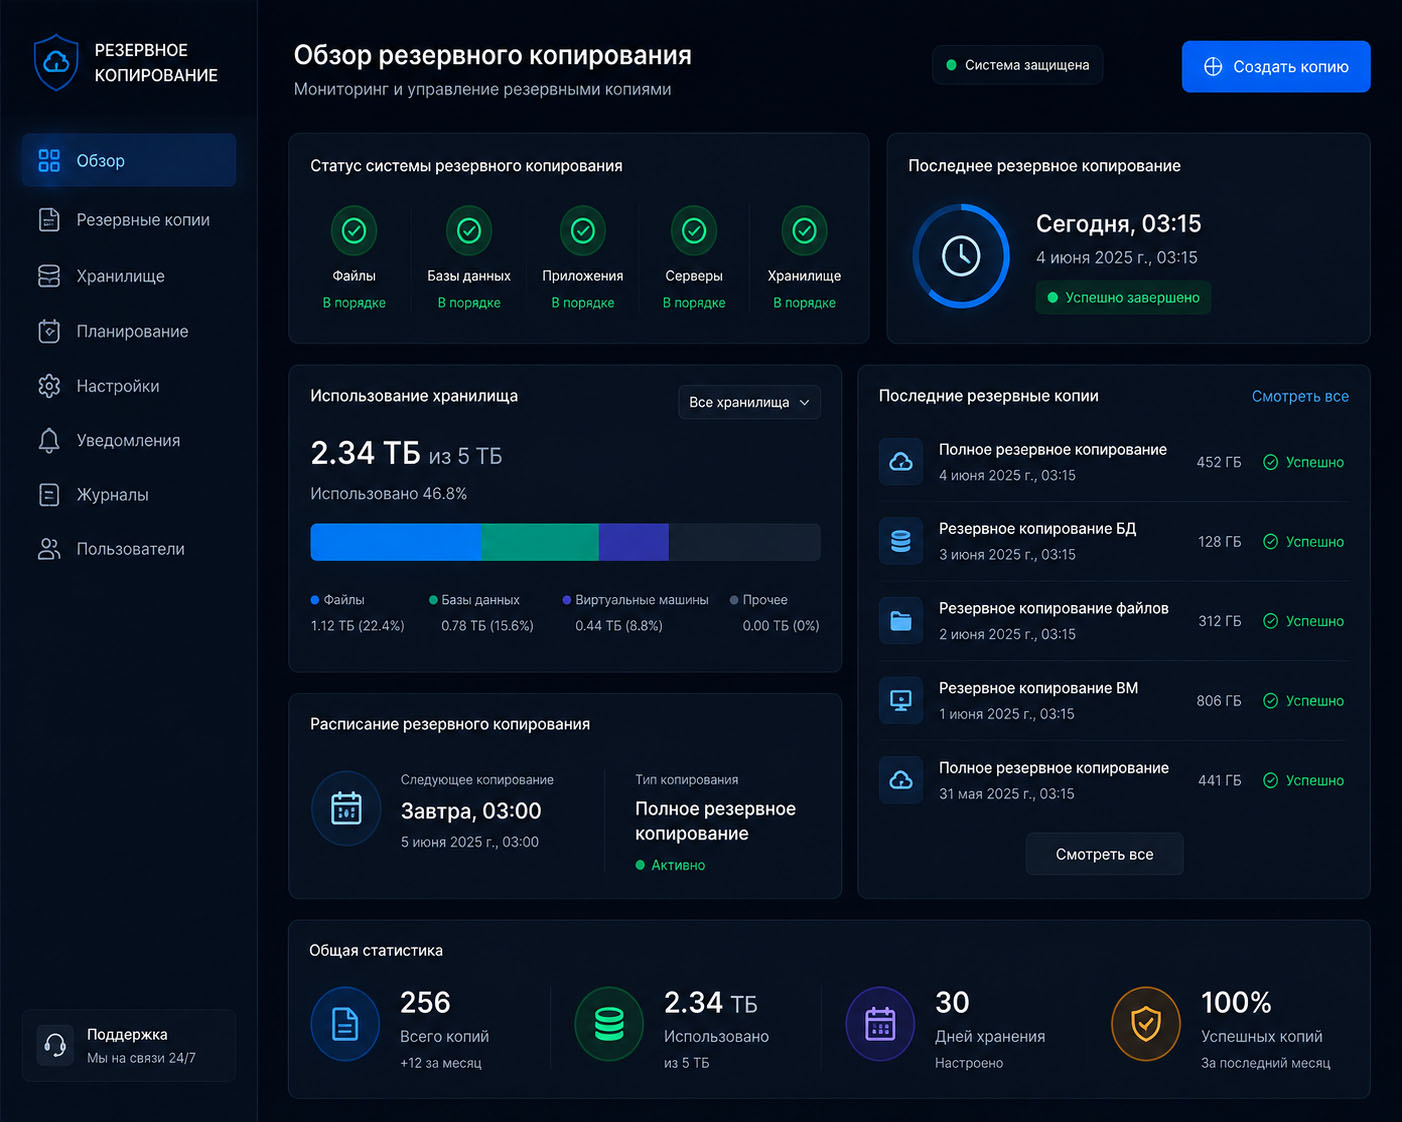Screen dimensions: 1402x1122
Task: Click the Смотреть все link at top right
Action: coord(1300,396)
